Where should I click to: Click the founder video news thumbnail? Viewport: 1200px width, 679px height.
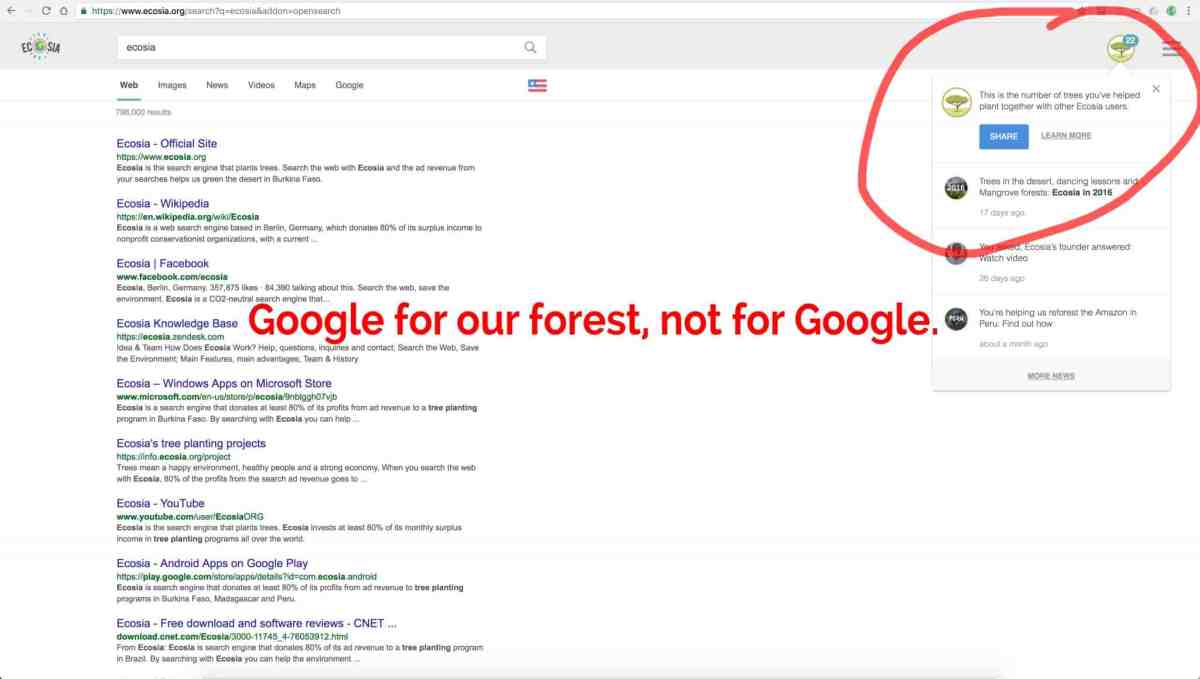(x=956, y=253)
